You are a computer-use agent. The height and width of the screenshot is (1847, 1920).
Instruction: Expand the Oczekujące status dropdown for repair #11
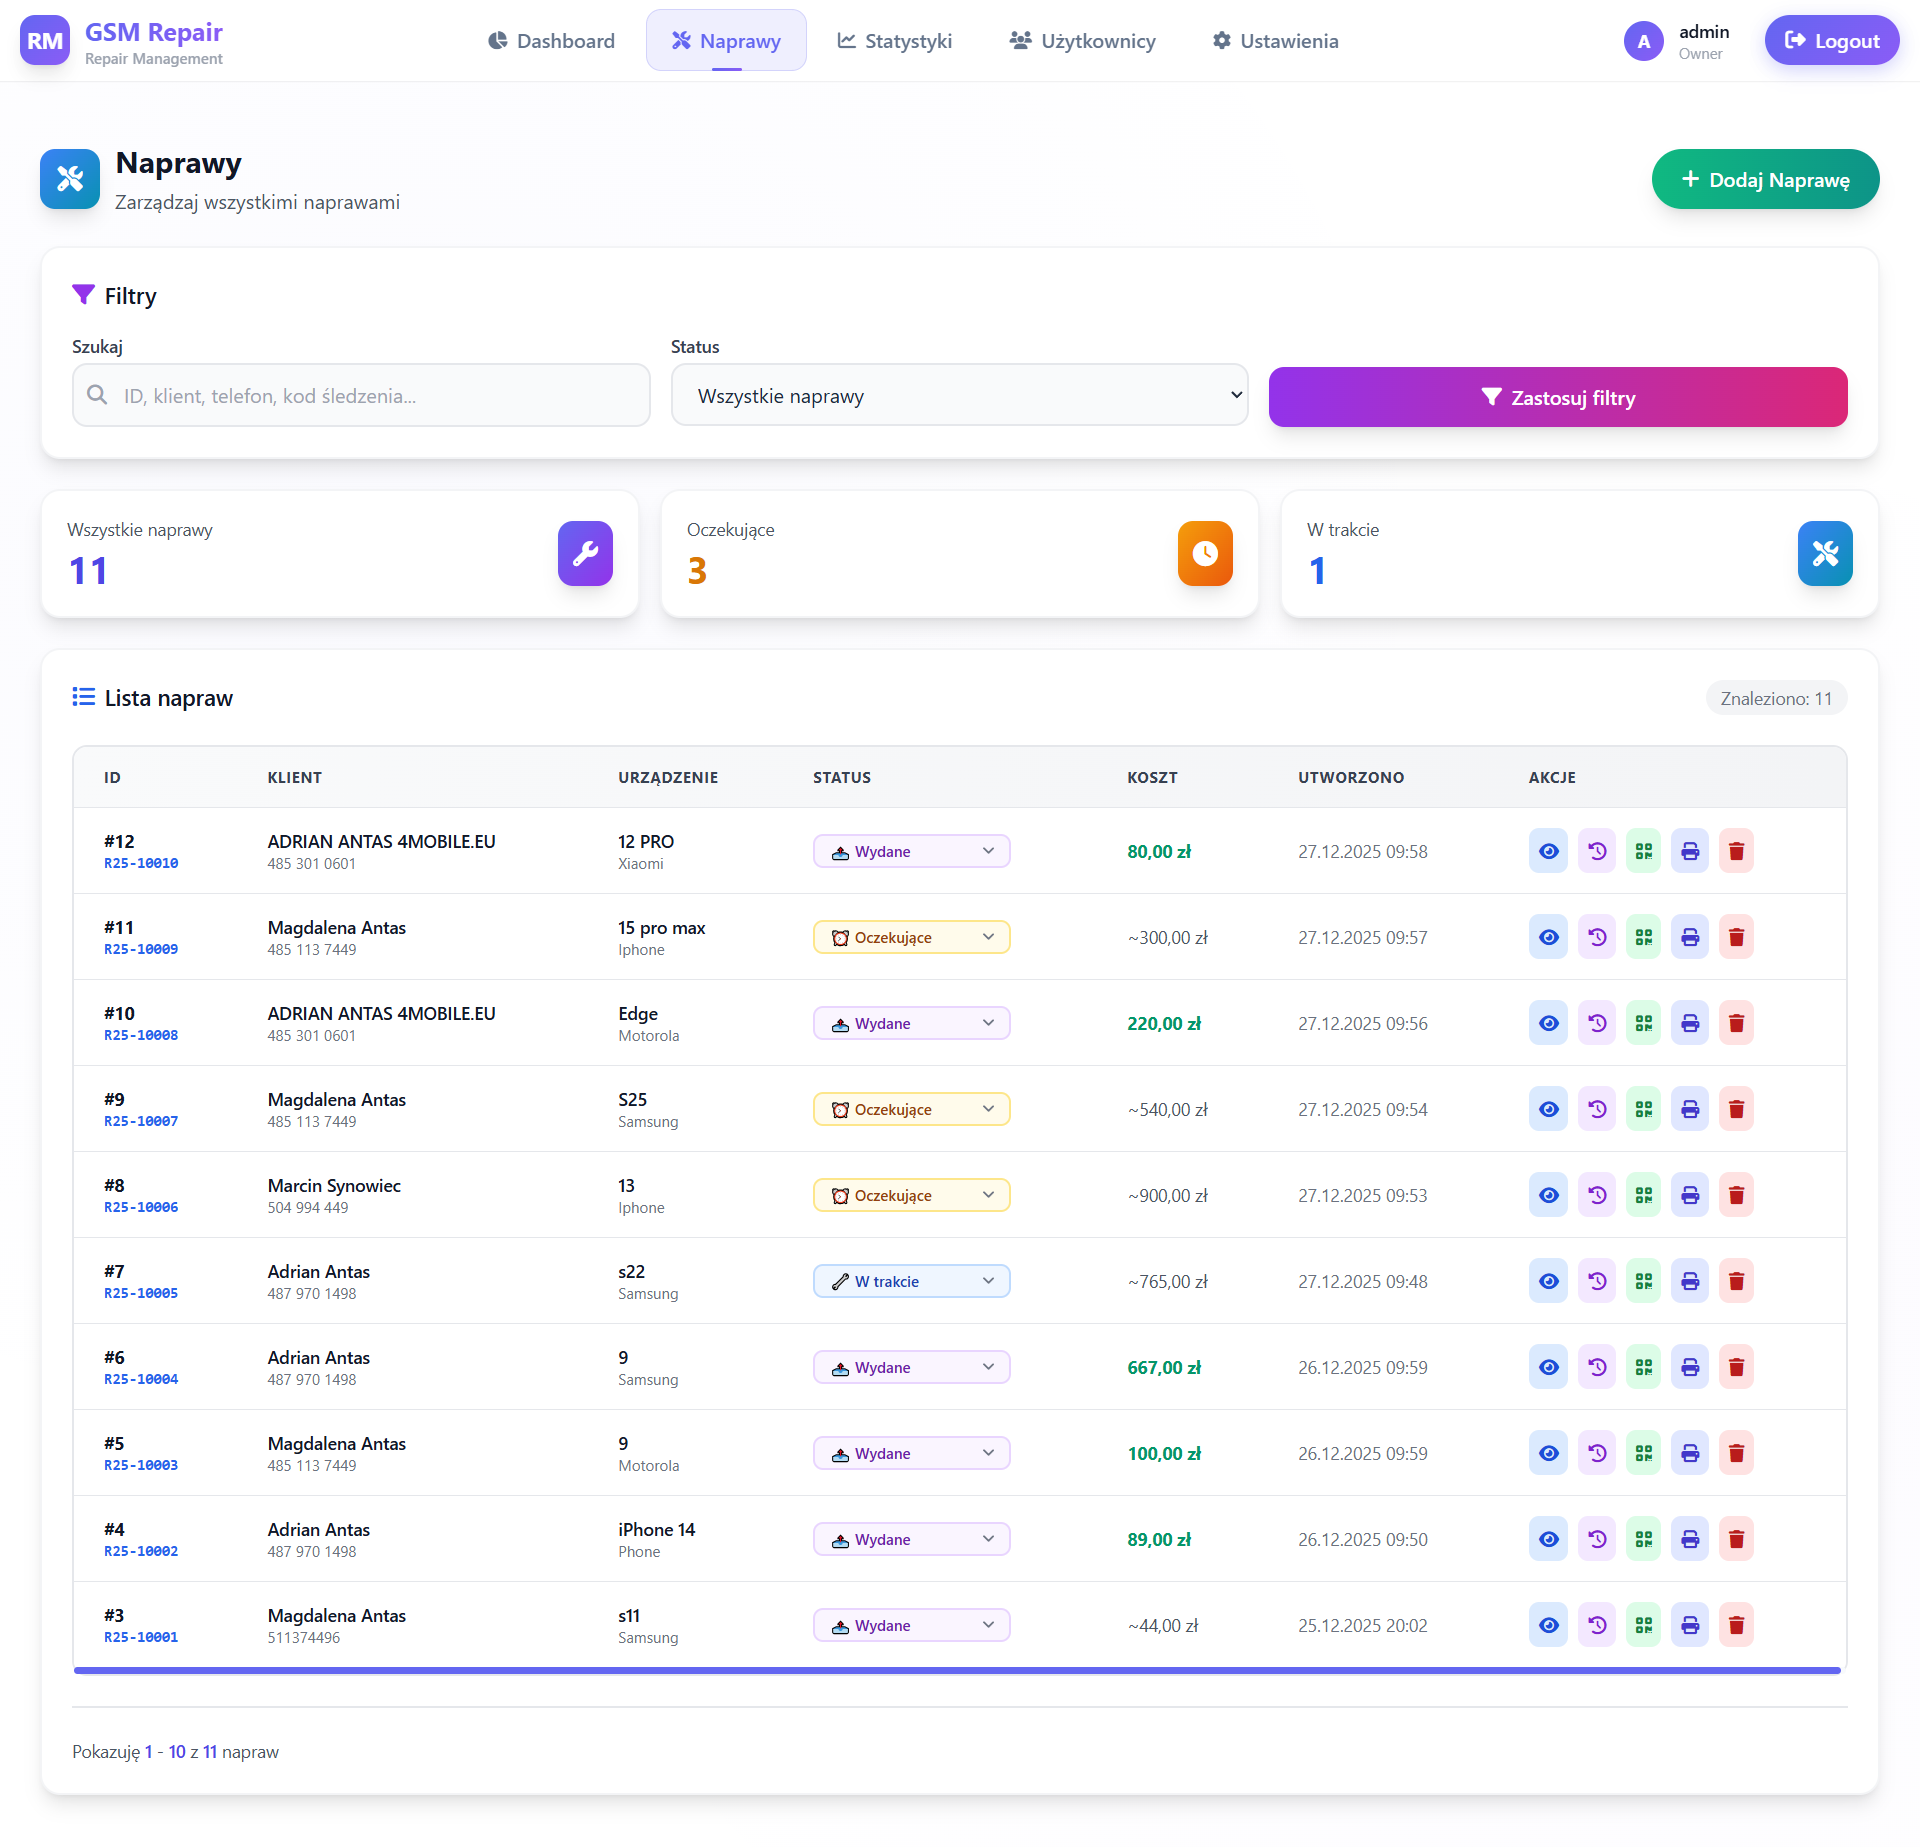point(911,937)
